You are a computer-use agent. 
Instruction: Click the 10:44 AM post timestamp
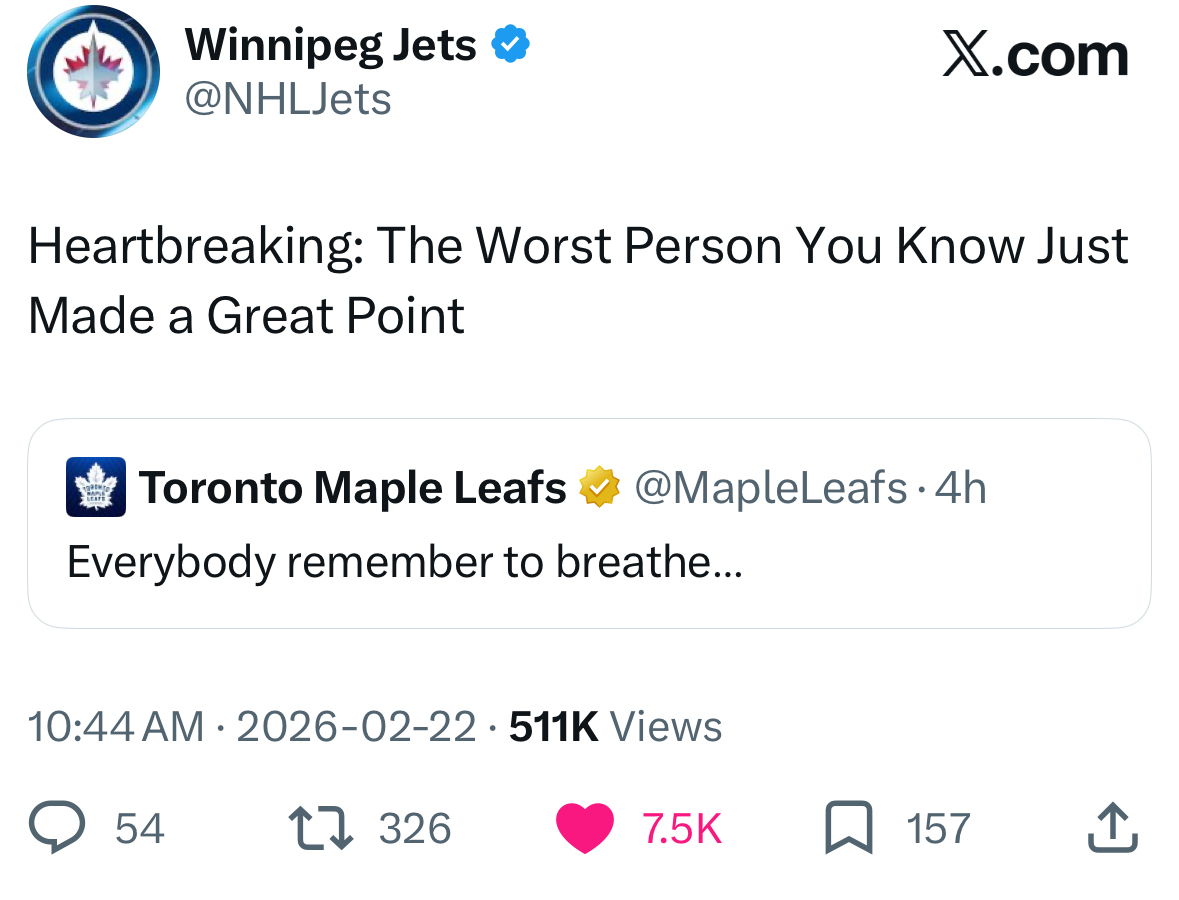click(116, 727)
